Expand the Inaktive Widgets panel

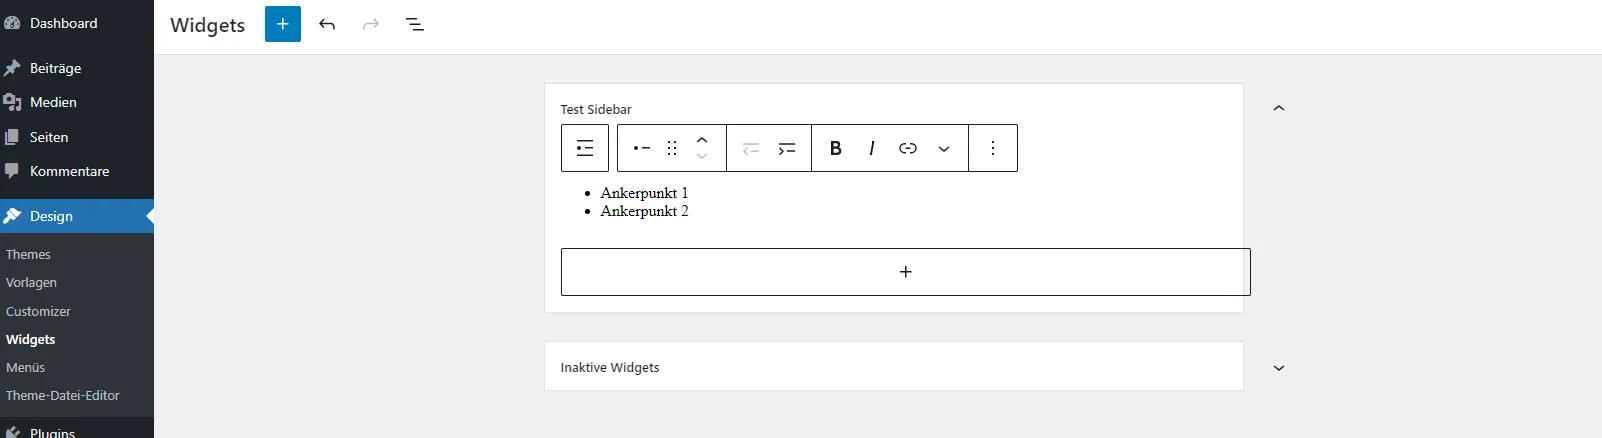pyautogui.click(x=1279, y=368)
